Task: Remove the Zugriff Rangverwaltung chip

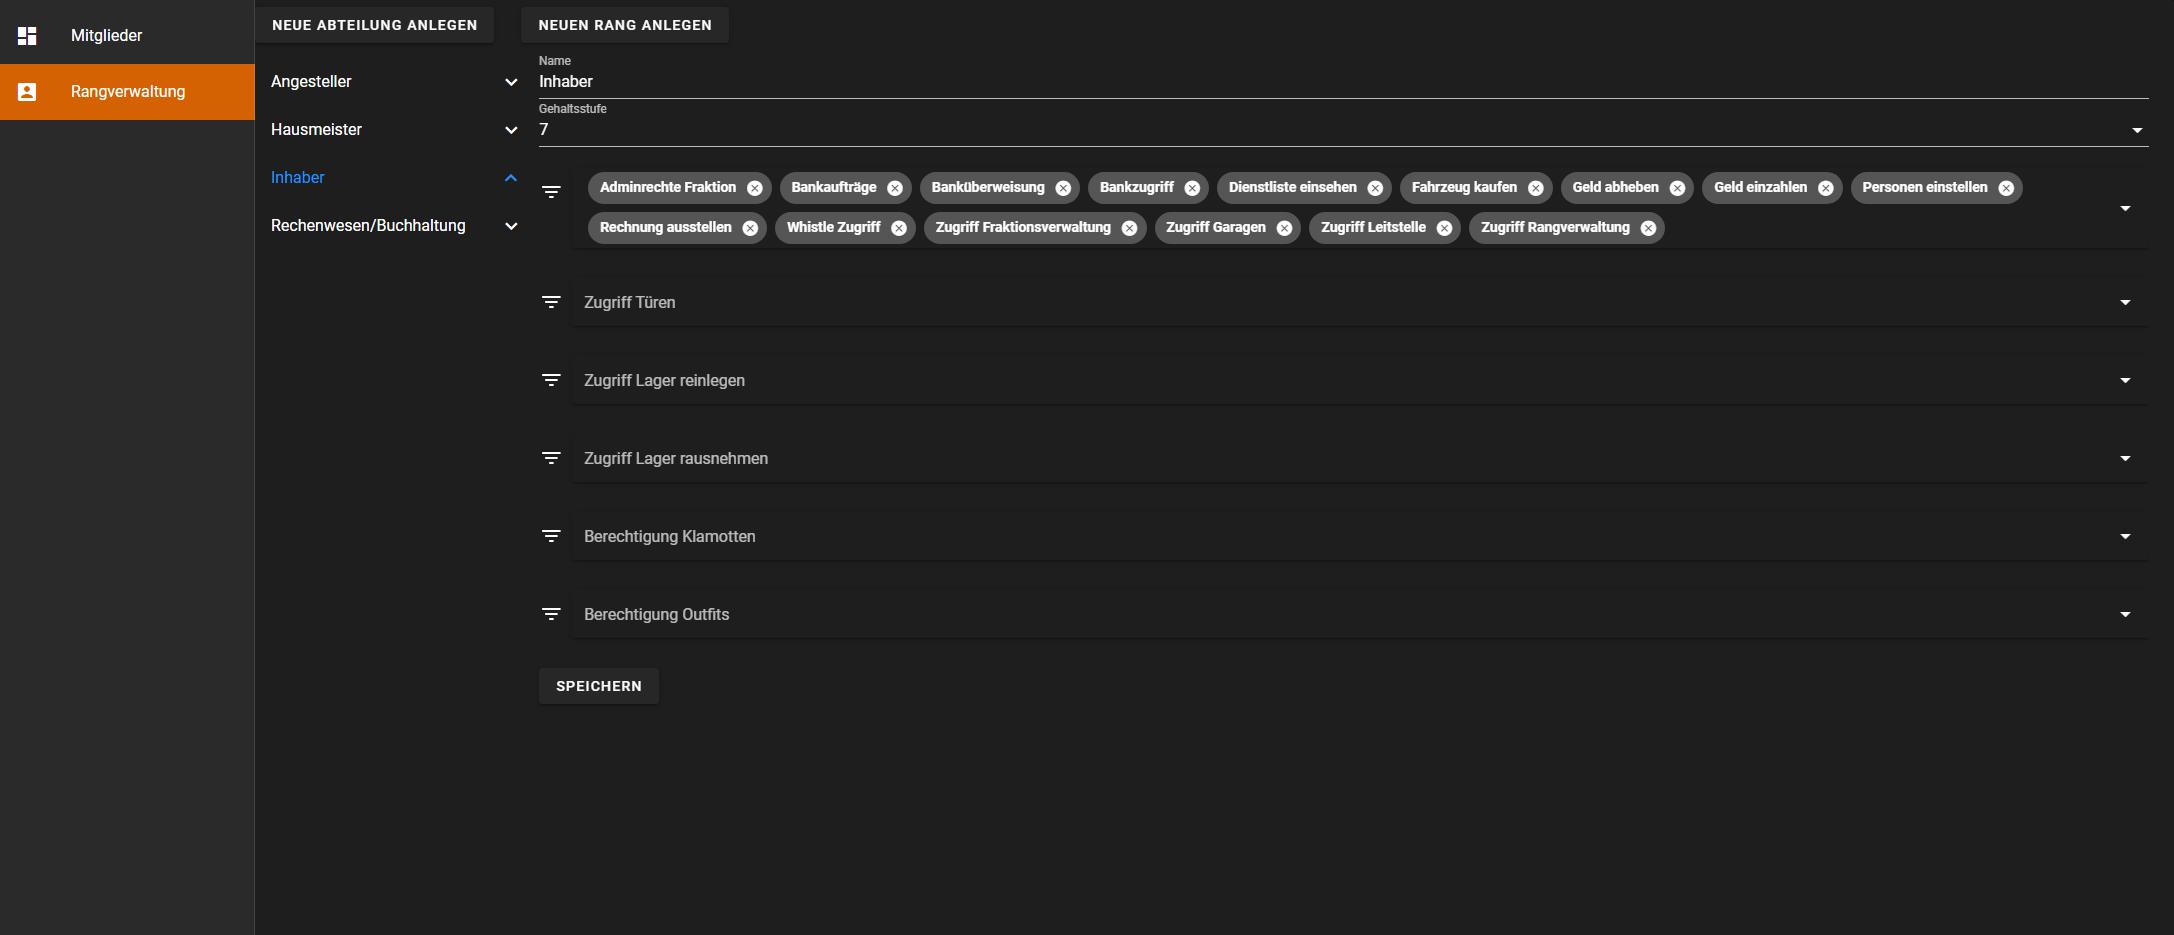Action: (x=1648, y=228)
